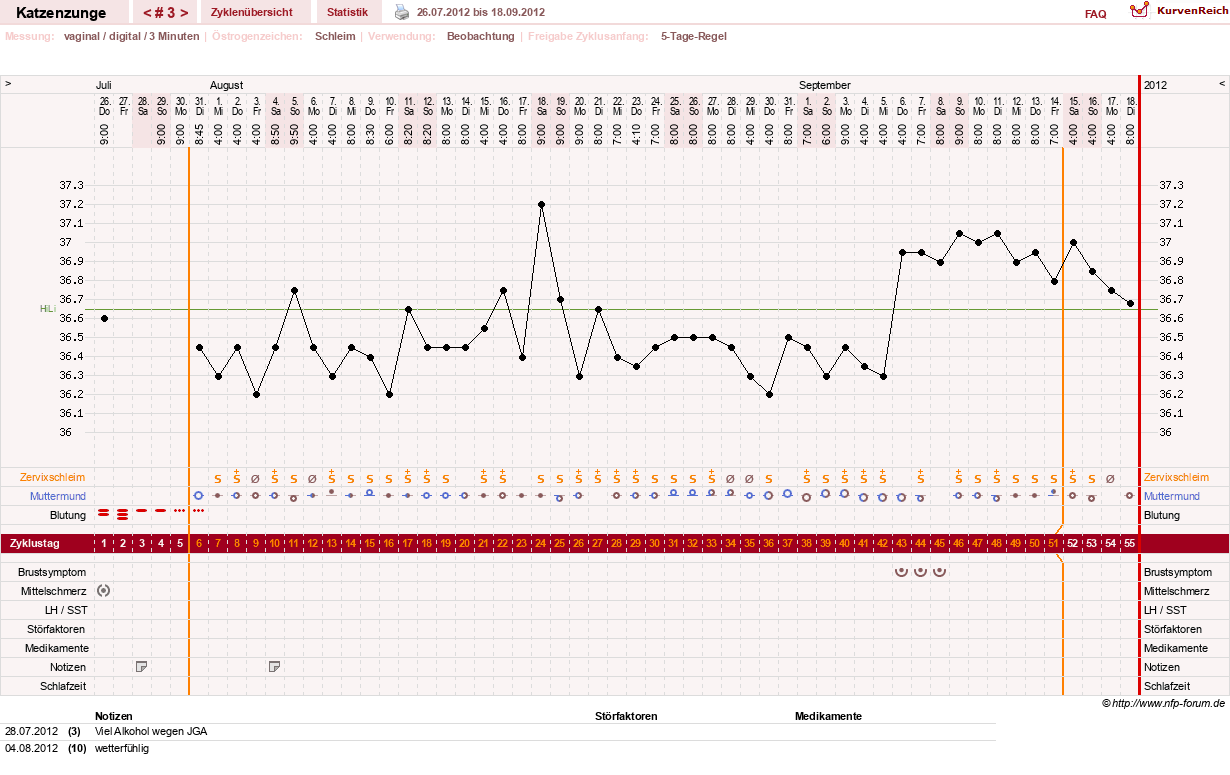Click the '<' arrow next to 2012

1221,84
